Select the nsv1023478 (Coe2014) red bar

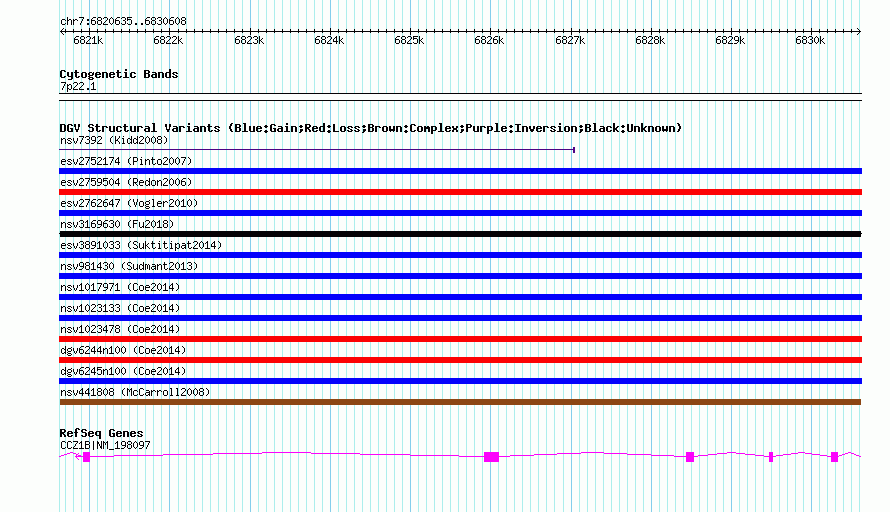pos(460,339)
